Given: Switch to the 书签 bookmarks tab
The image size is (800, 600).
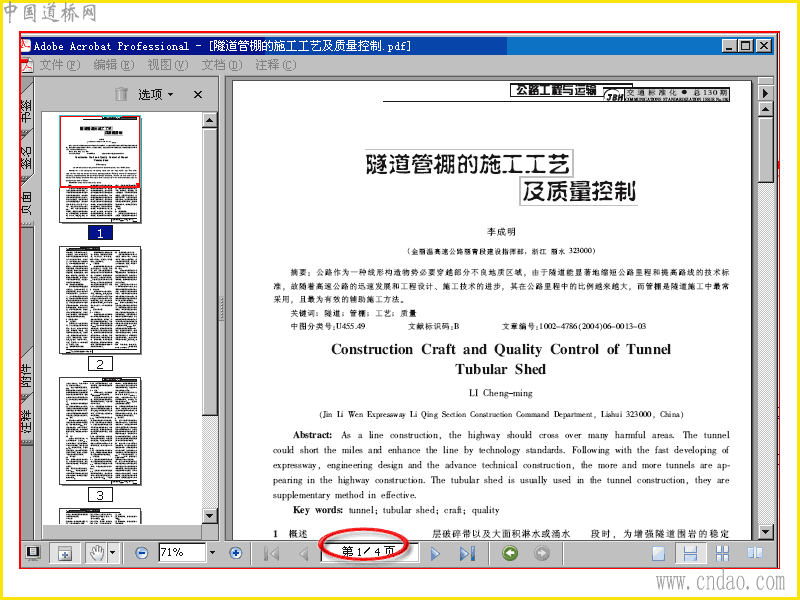Looking at the screenshot, I should click(x=27, y=111).
